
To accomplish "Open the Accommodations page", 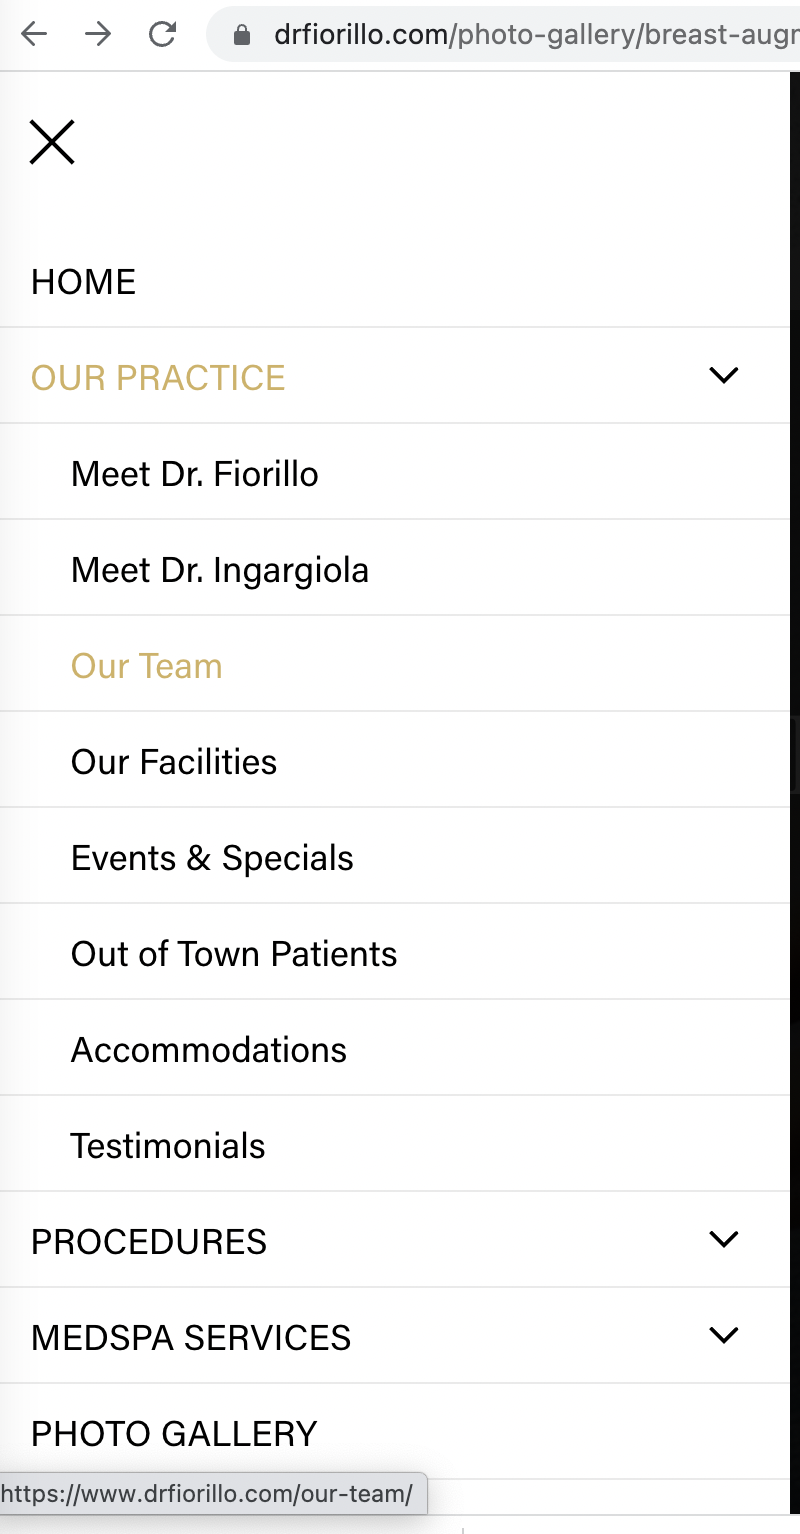I will click(209, 1050).
